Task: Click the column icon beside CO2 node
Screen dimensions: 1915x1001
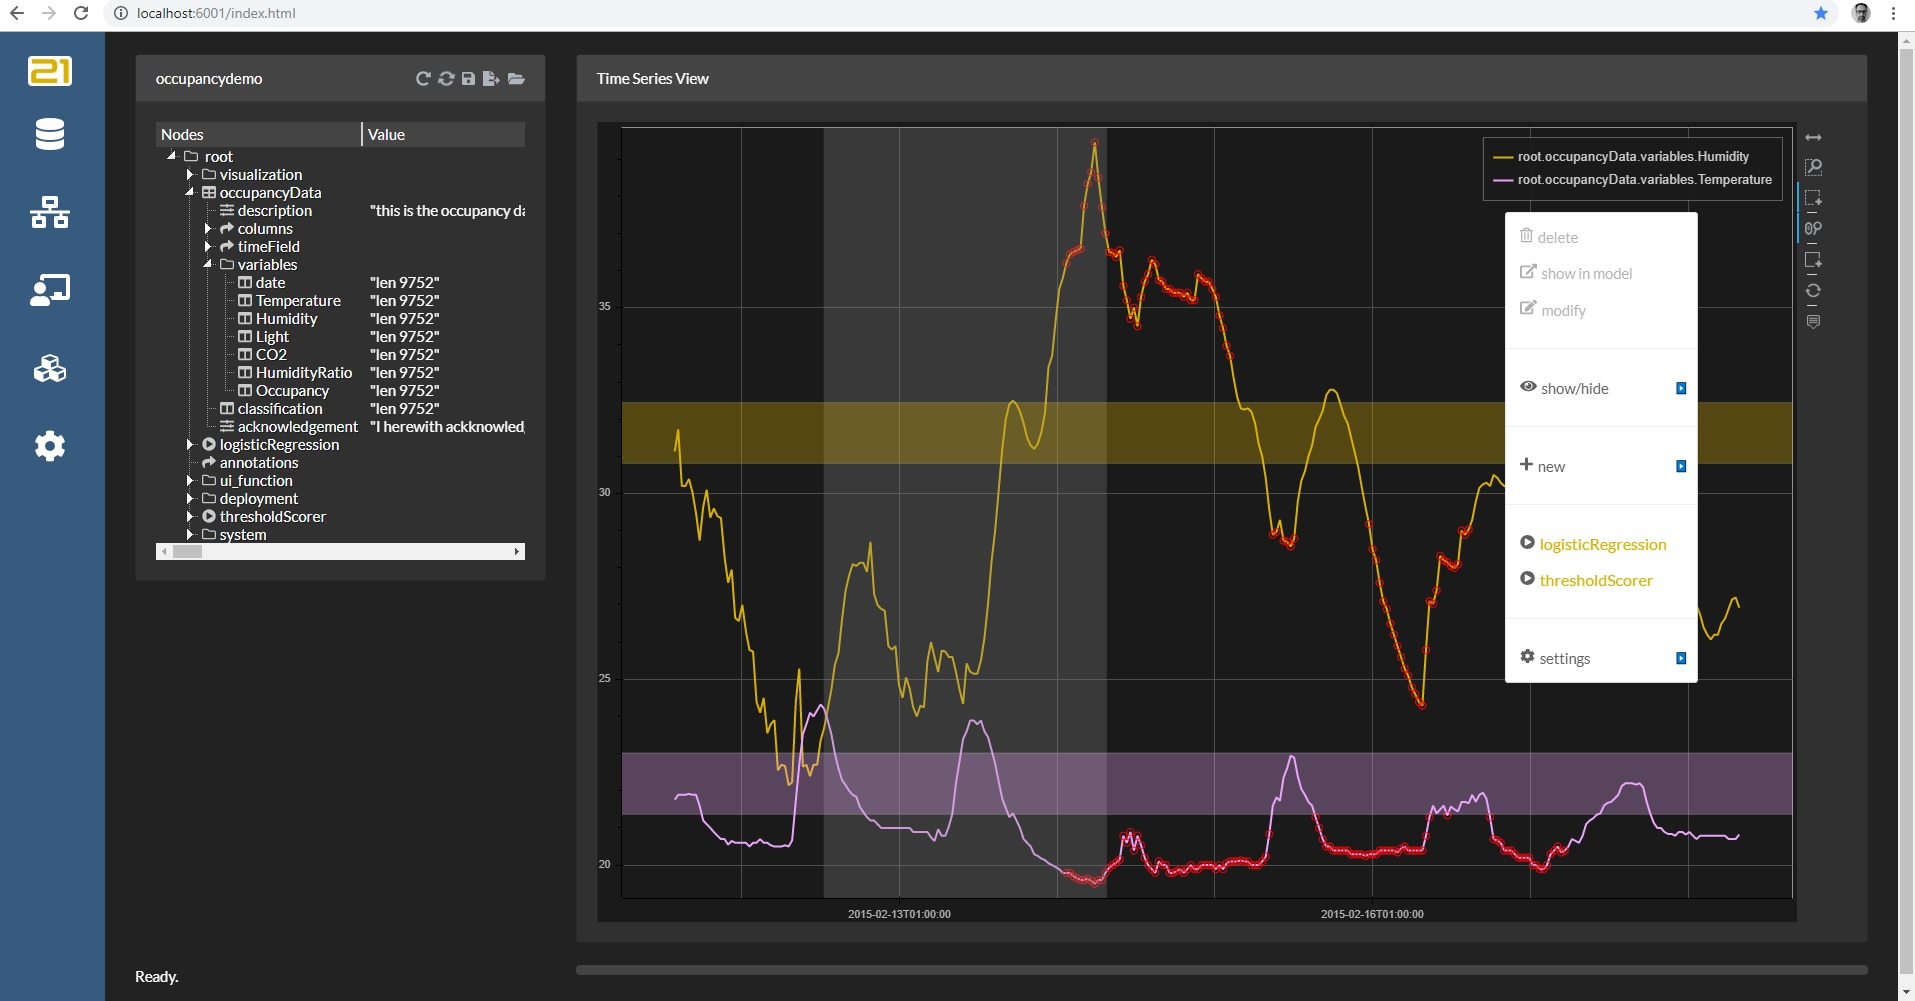Action: click(245, 355)
